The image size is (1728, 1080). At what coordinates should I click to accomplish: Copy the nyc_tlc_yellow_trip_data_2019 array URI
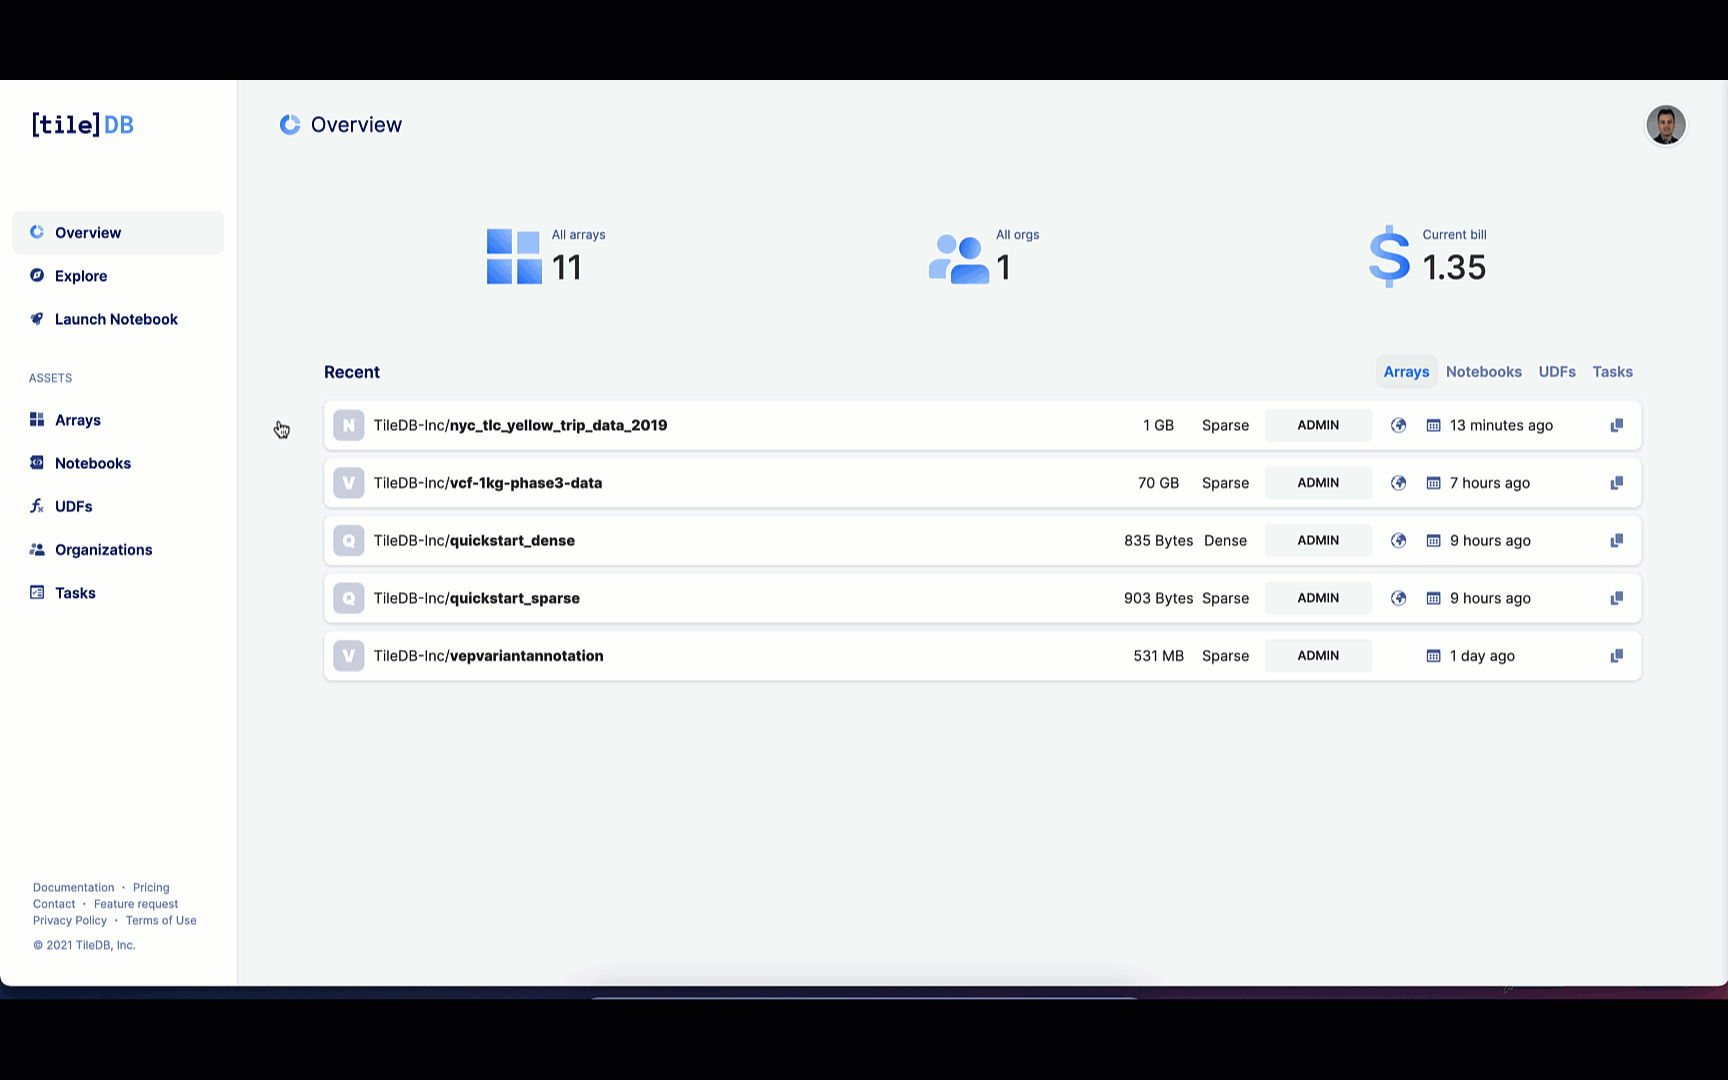click(1616, 425)
